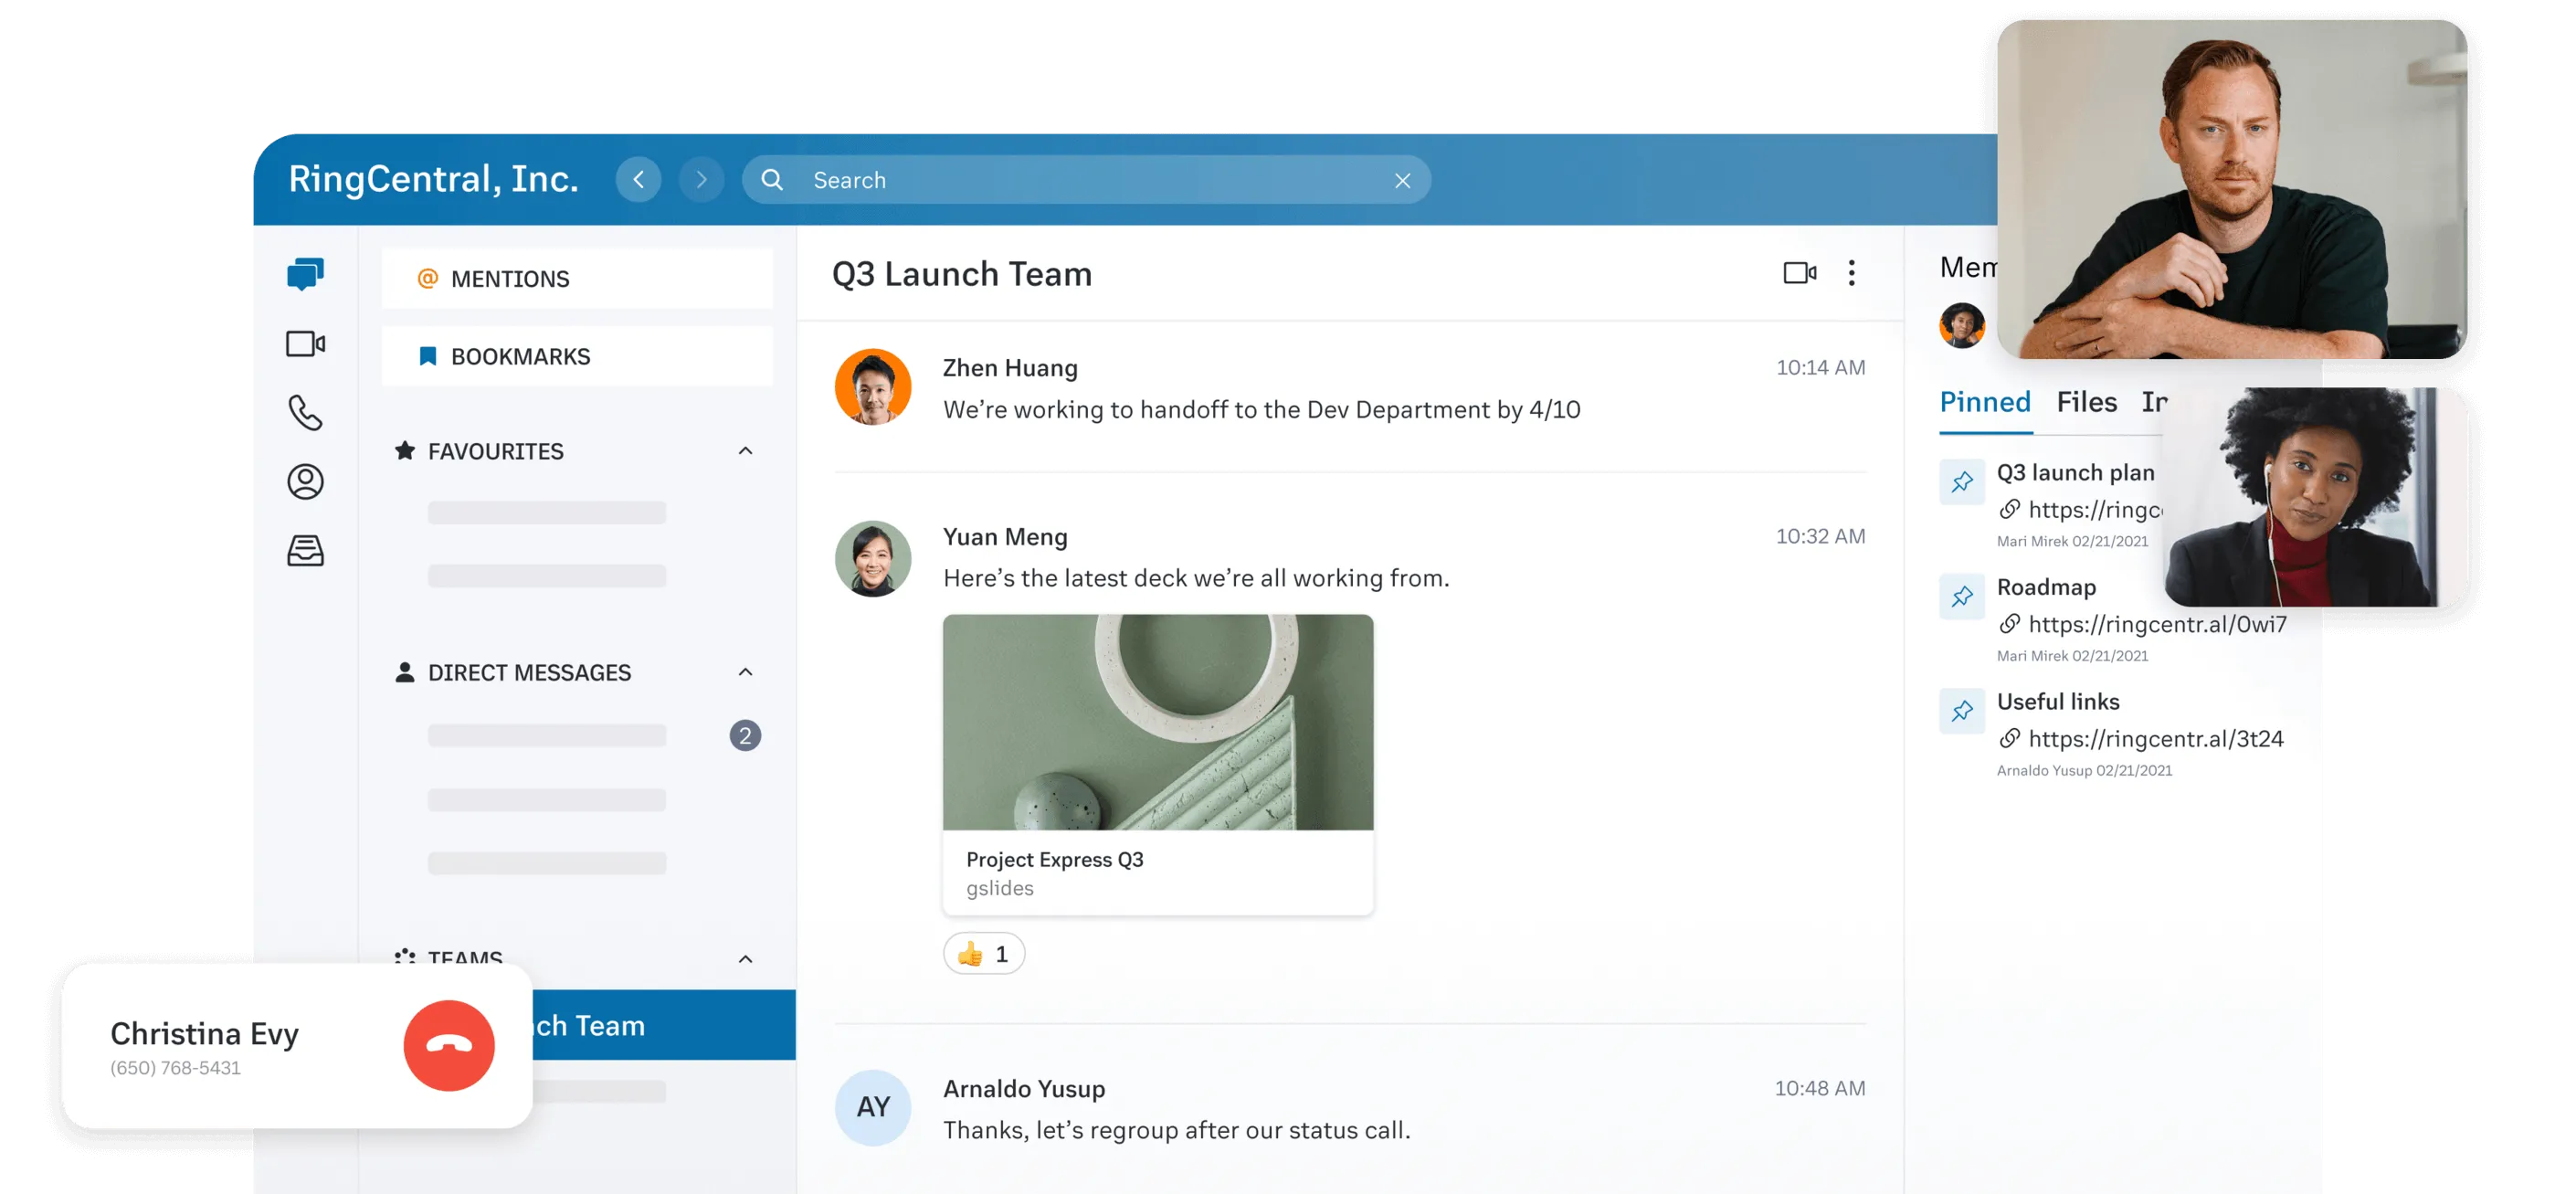Click the thumbs up reaction on Yuan's message
This screenshot has height=1194, width=2576.
[984, 953]
